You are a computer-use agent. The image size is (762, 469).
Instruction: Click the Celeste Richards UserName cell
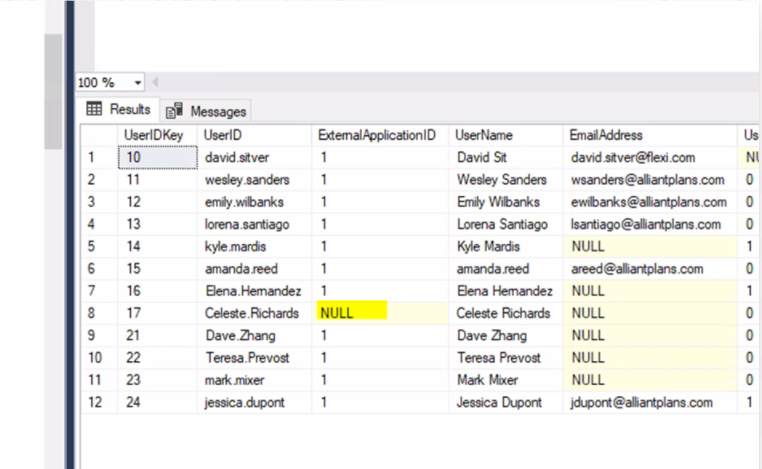coord(506,313)
